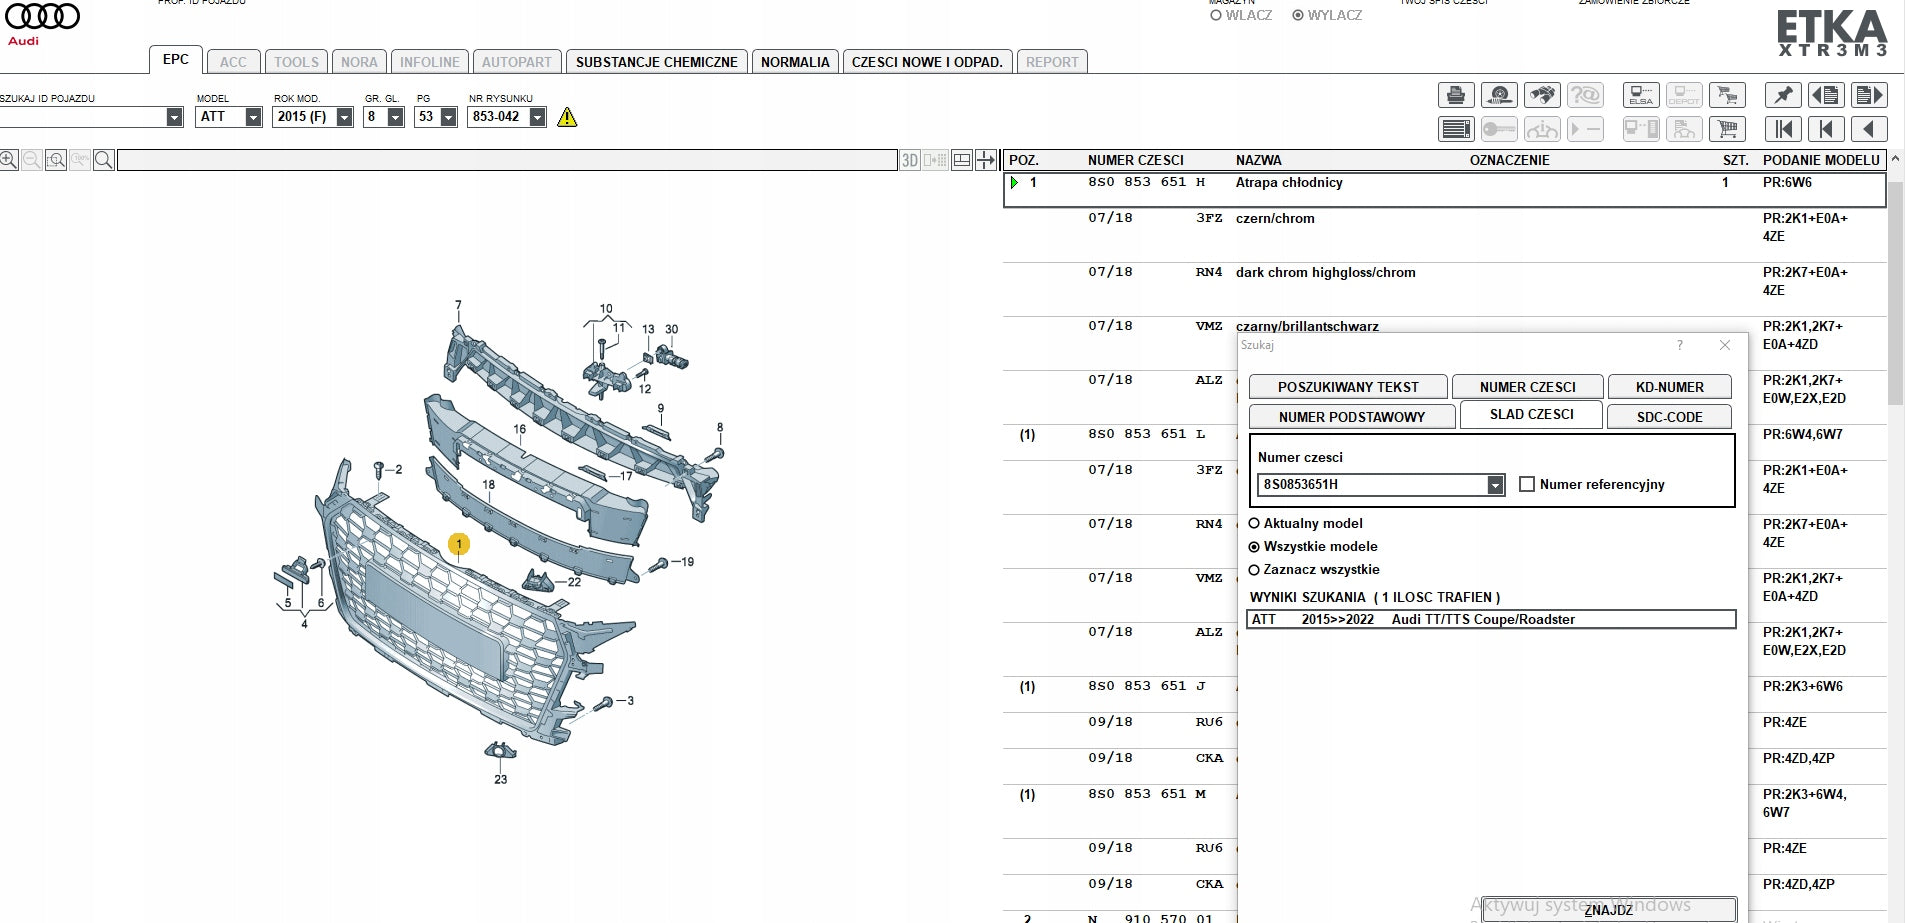Click the NUMER PODSTAWOWY button
The image size is (1906, 923).
(x=1352, y=417)
